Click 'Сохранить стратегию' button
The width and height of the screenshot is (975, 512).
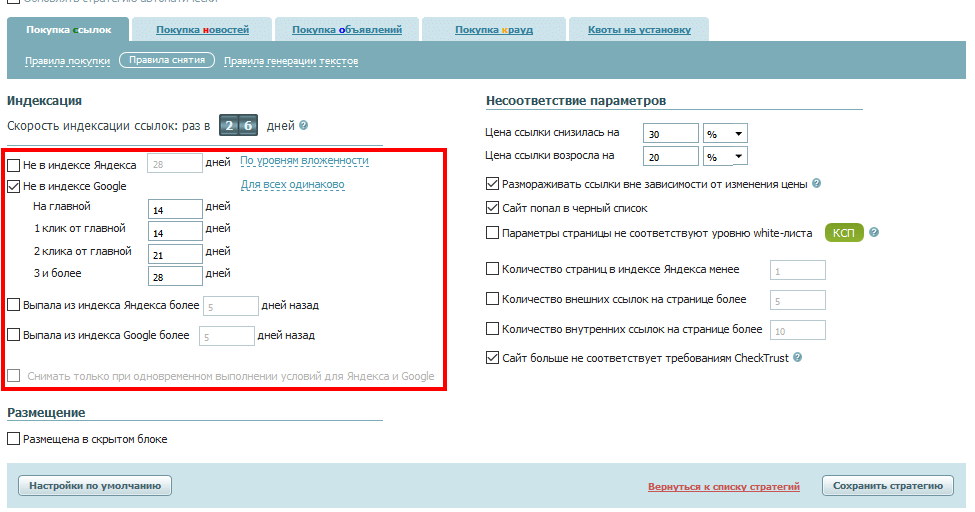tap(888, 486)
